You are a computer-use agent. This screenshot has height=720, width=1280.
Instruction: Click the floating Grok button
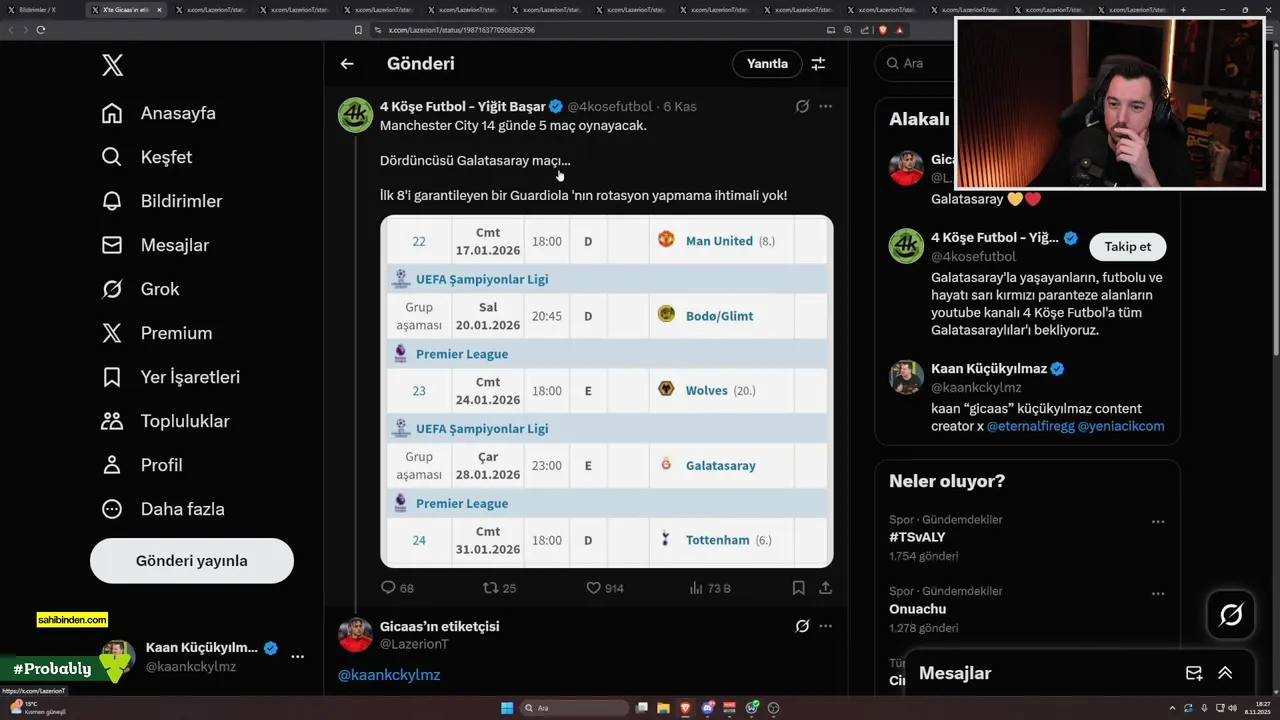(x=1231, y=615)
